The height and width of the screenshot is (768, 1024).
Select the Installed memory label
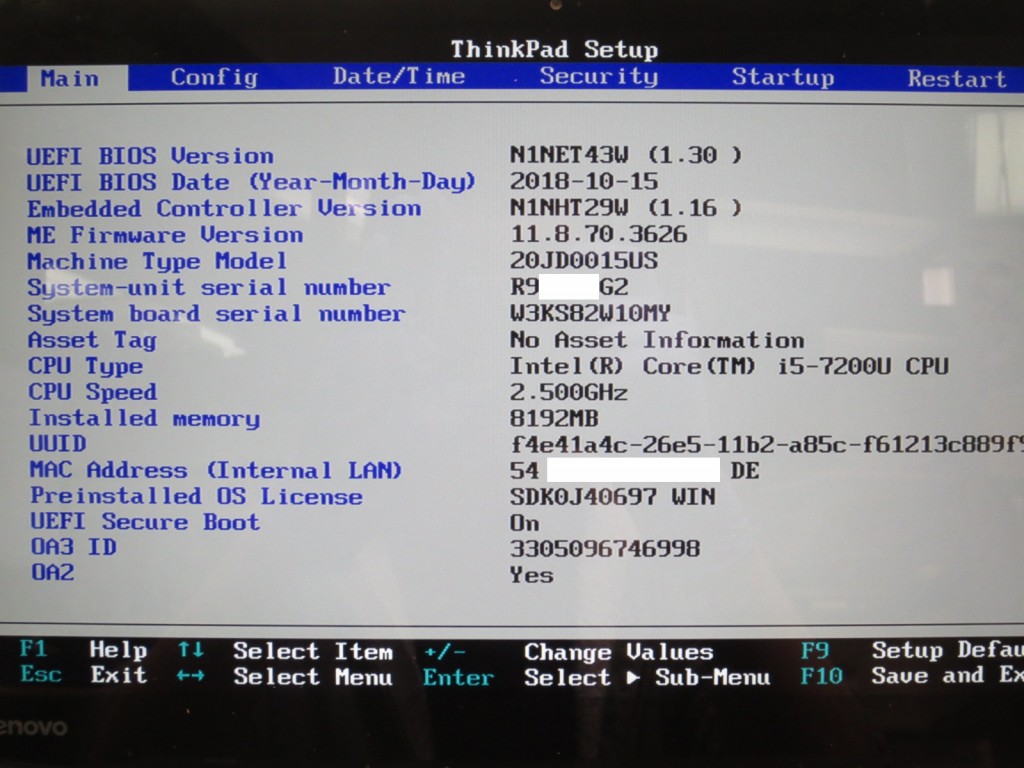[x=144, y=418]
